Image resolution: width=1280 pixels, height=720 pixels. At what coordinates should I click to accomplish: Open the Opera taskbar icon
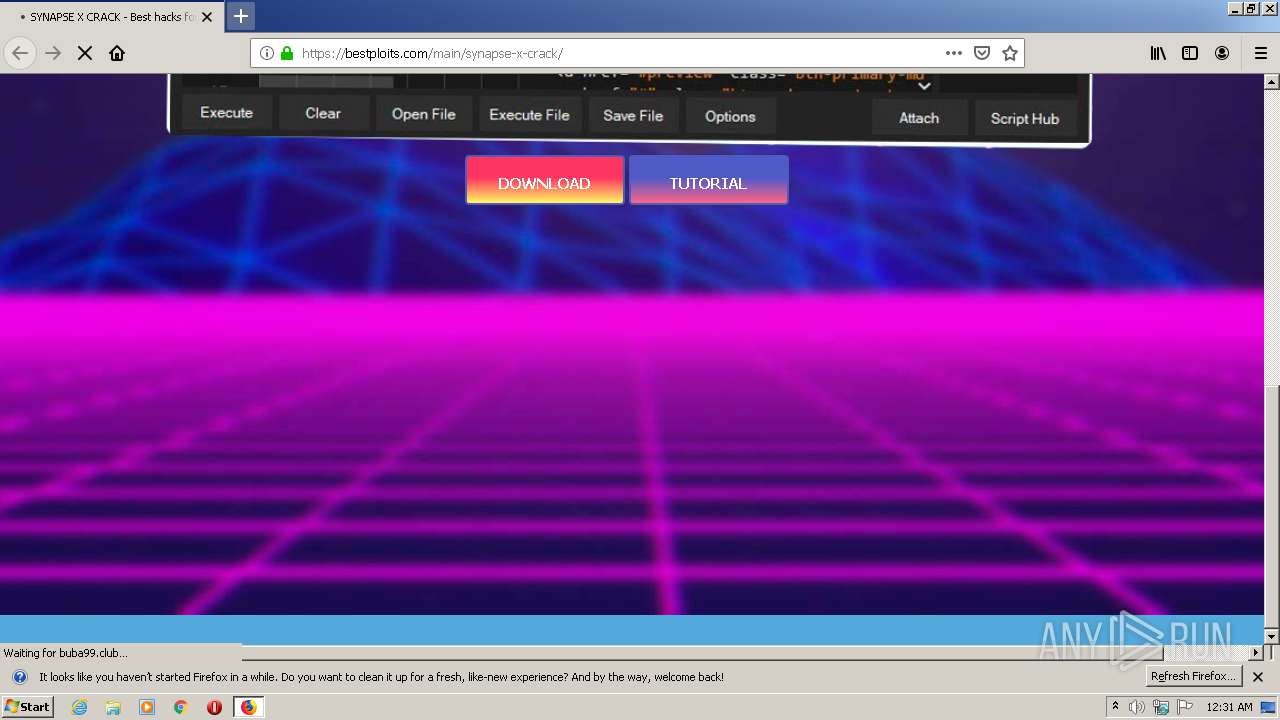pyautogui.click(x=214, y=707)
